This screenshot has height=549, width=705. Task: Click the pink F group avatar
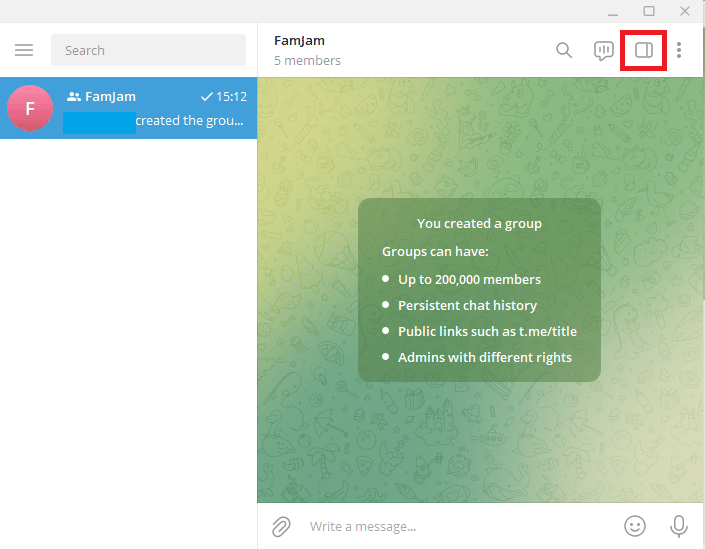point(30,108)
